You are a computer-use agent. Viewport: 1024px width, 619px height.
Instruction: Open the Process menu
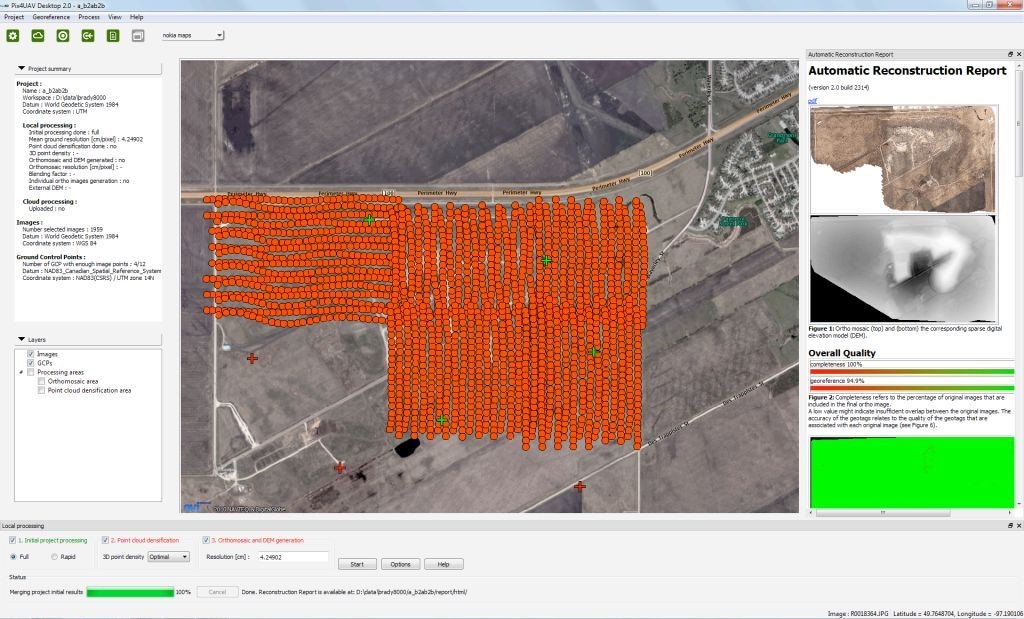pos(89,17)
